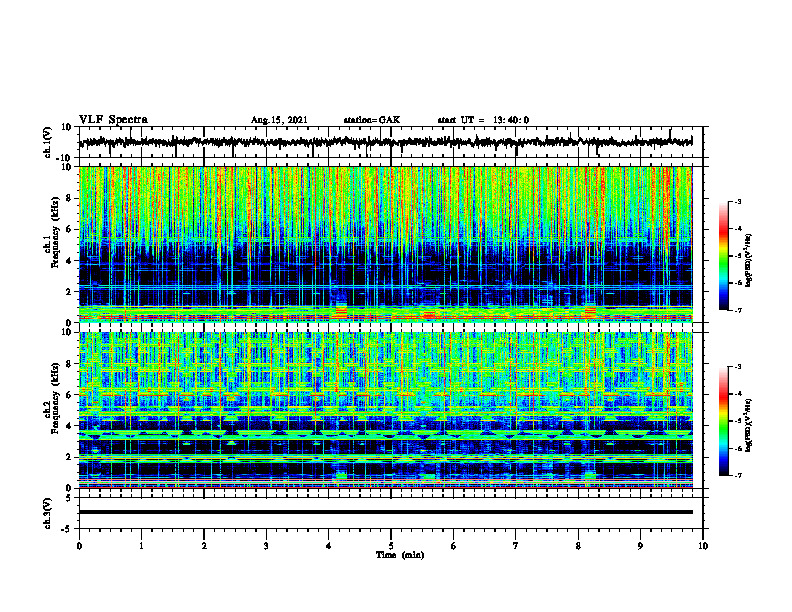Click inside the ch.2 spectrogram panel
Viewport: 792px width, 612px height.
[x=385, y=410]
